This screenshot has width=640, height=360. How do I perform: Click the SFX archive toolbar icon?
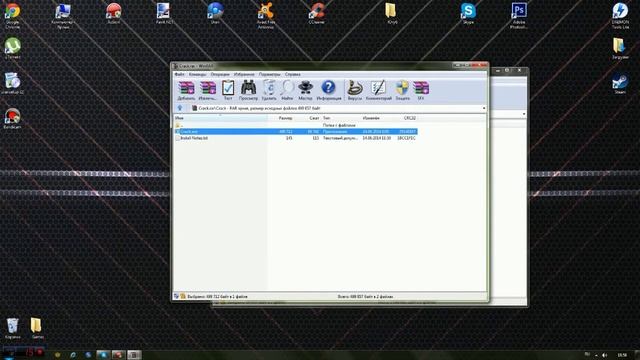(x=421, y=90)
